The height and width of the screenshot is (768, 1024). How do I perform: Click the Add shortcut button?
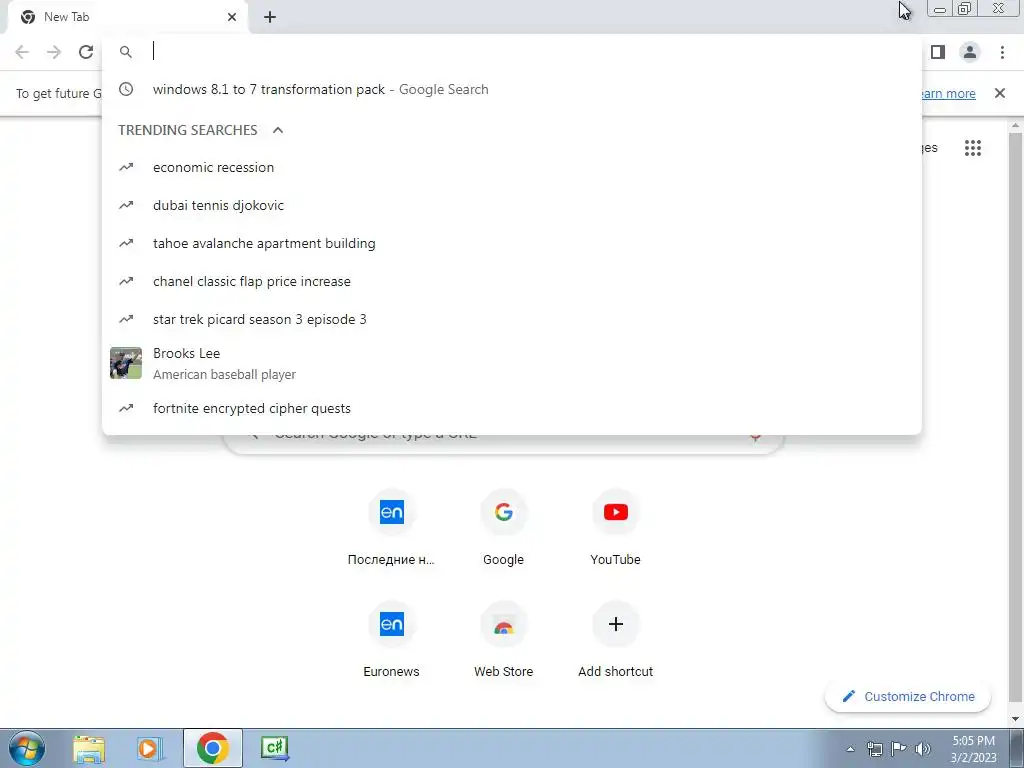click(x=615, y=640)
